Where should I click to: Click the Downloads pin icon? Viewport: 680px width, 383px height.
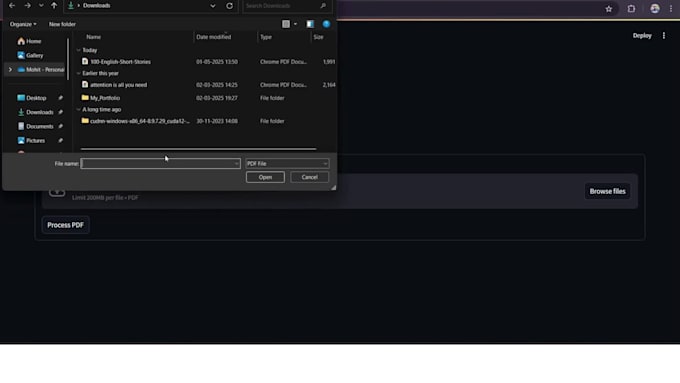pos(60,112)
